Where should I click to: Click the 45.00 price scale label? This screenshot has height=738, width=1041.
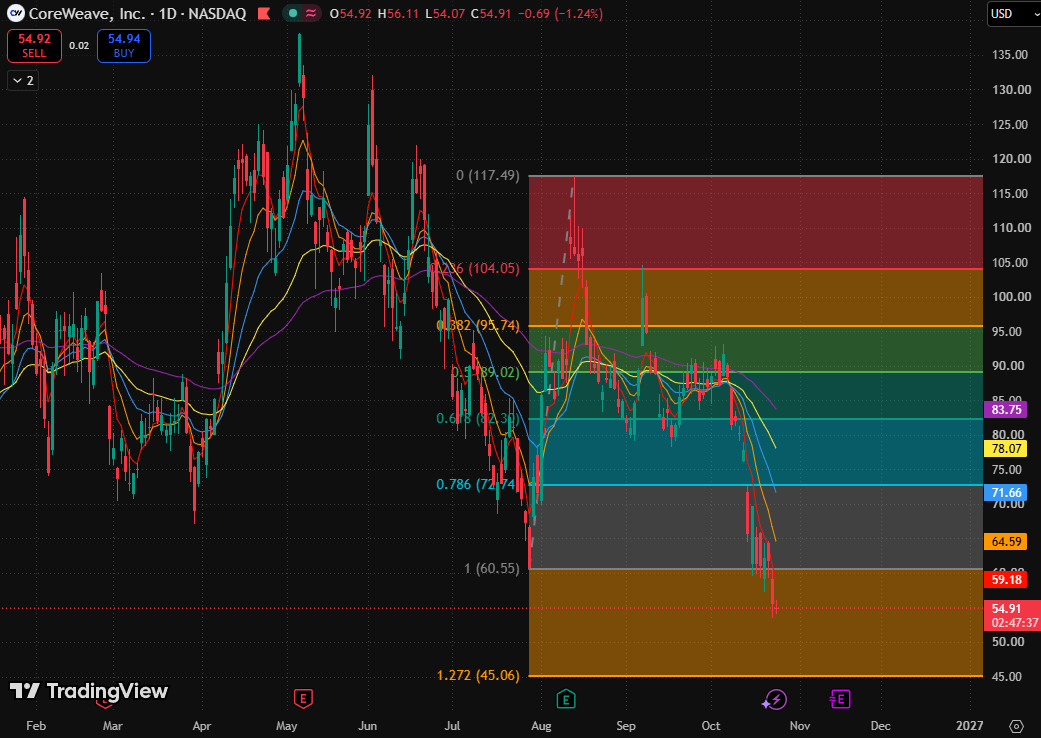[x=1006, y=676]
